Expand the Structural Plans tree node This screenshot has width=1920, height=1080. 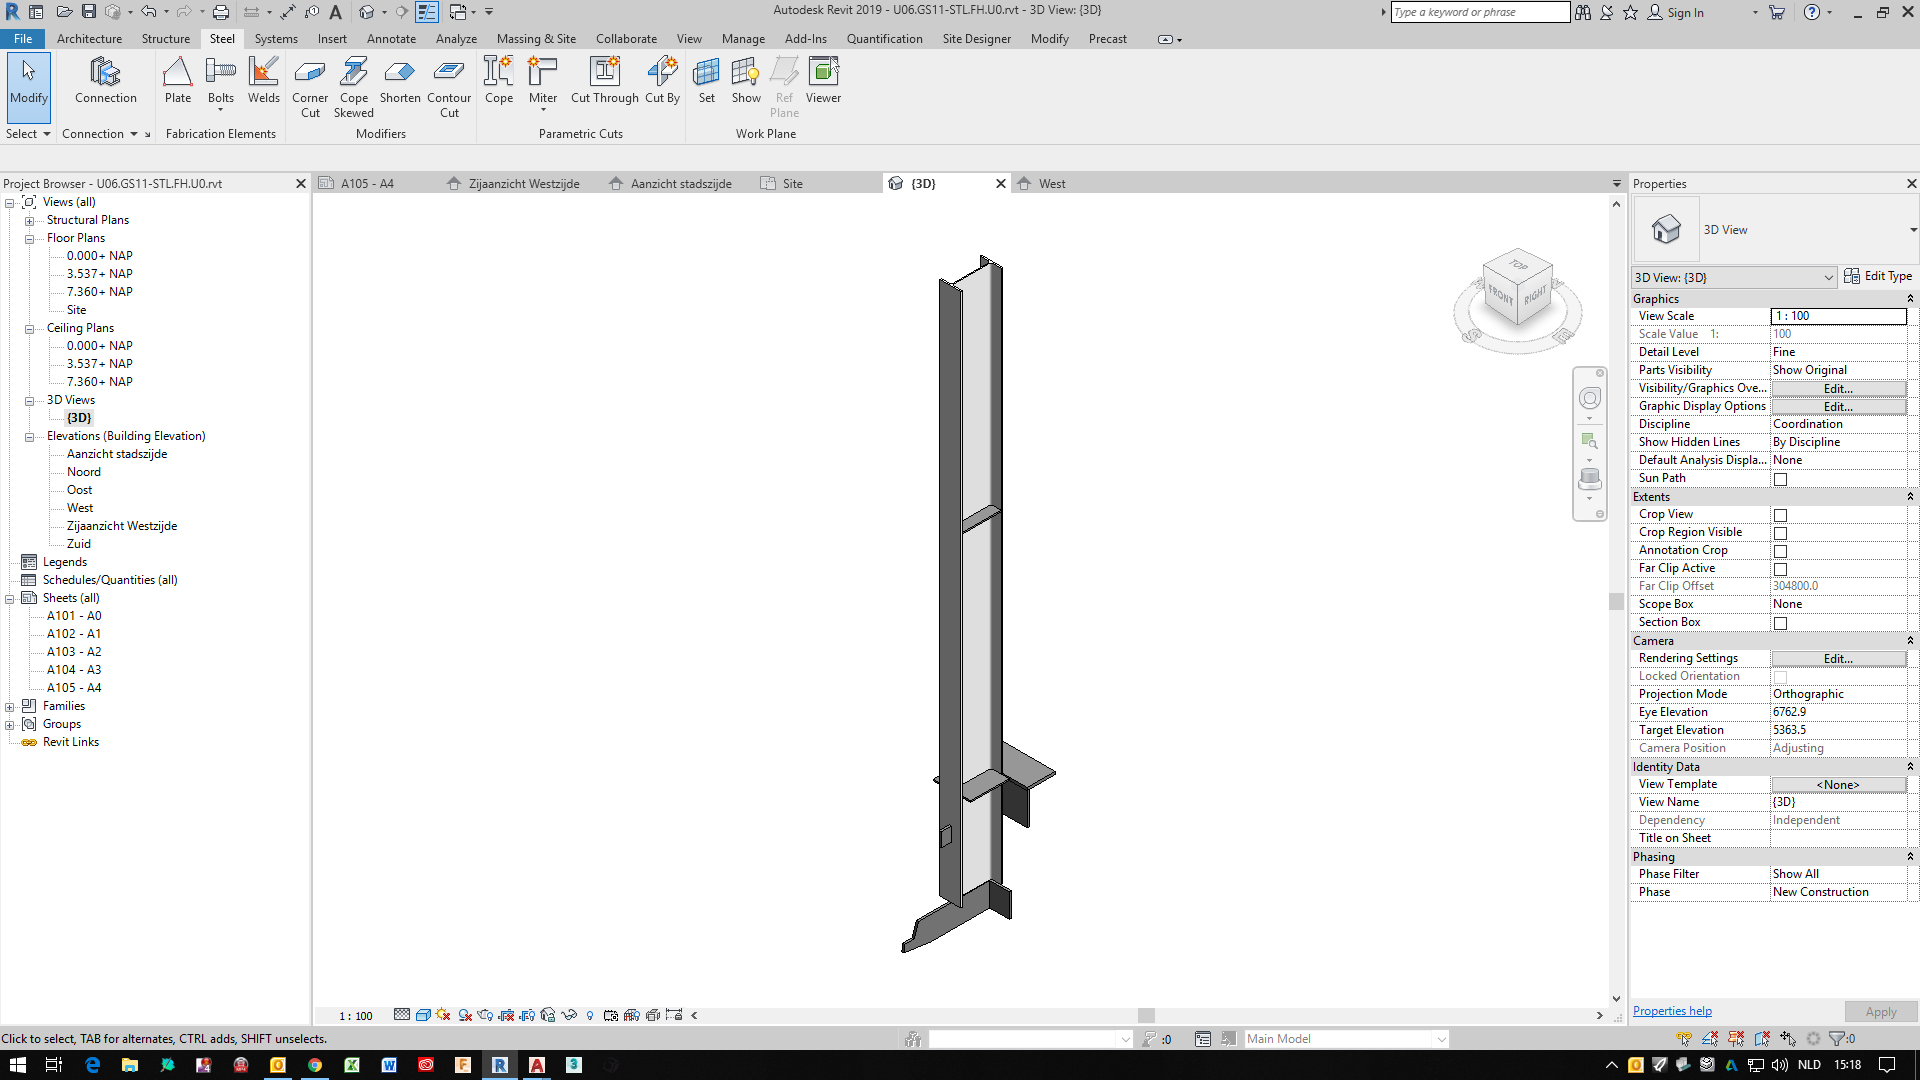tap(30, 219)
